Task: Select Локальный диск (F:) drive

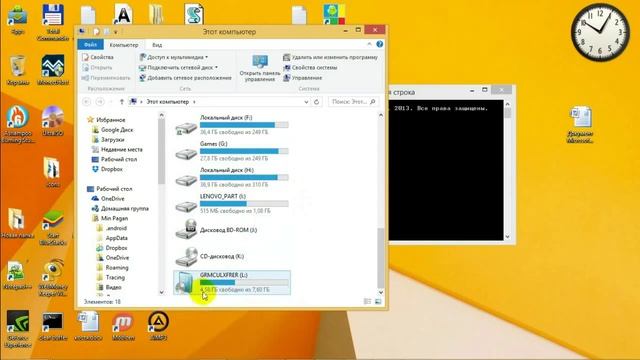Action: pyautogui.click(x=232, y=125)
